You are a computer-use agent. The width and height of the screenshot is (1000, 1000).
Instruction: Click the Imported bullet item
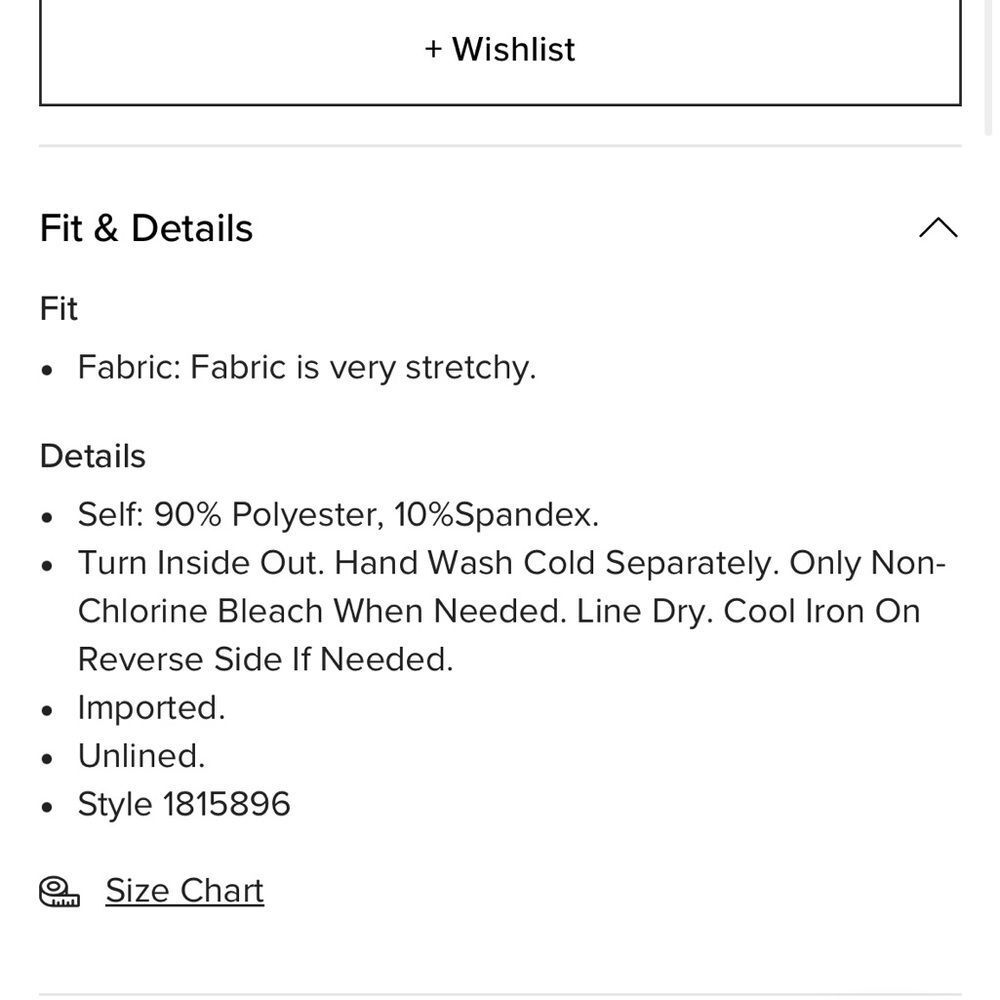click(x=152, y=708)
